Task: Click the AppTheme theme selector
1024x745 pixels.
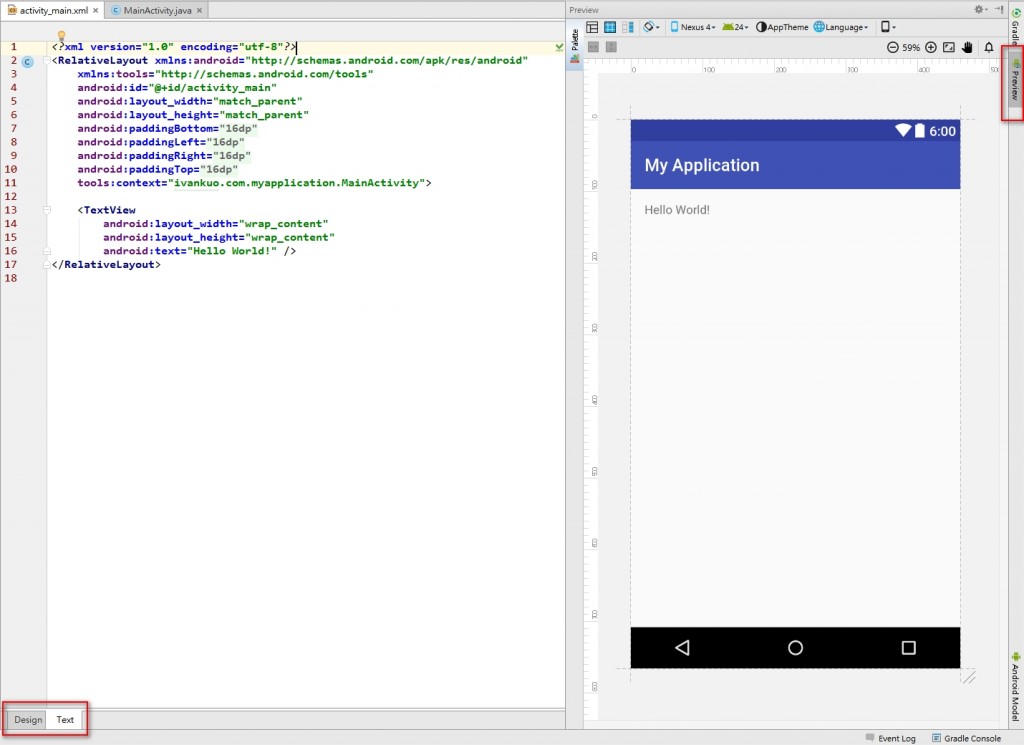Action: pos(782,27)
